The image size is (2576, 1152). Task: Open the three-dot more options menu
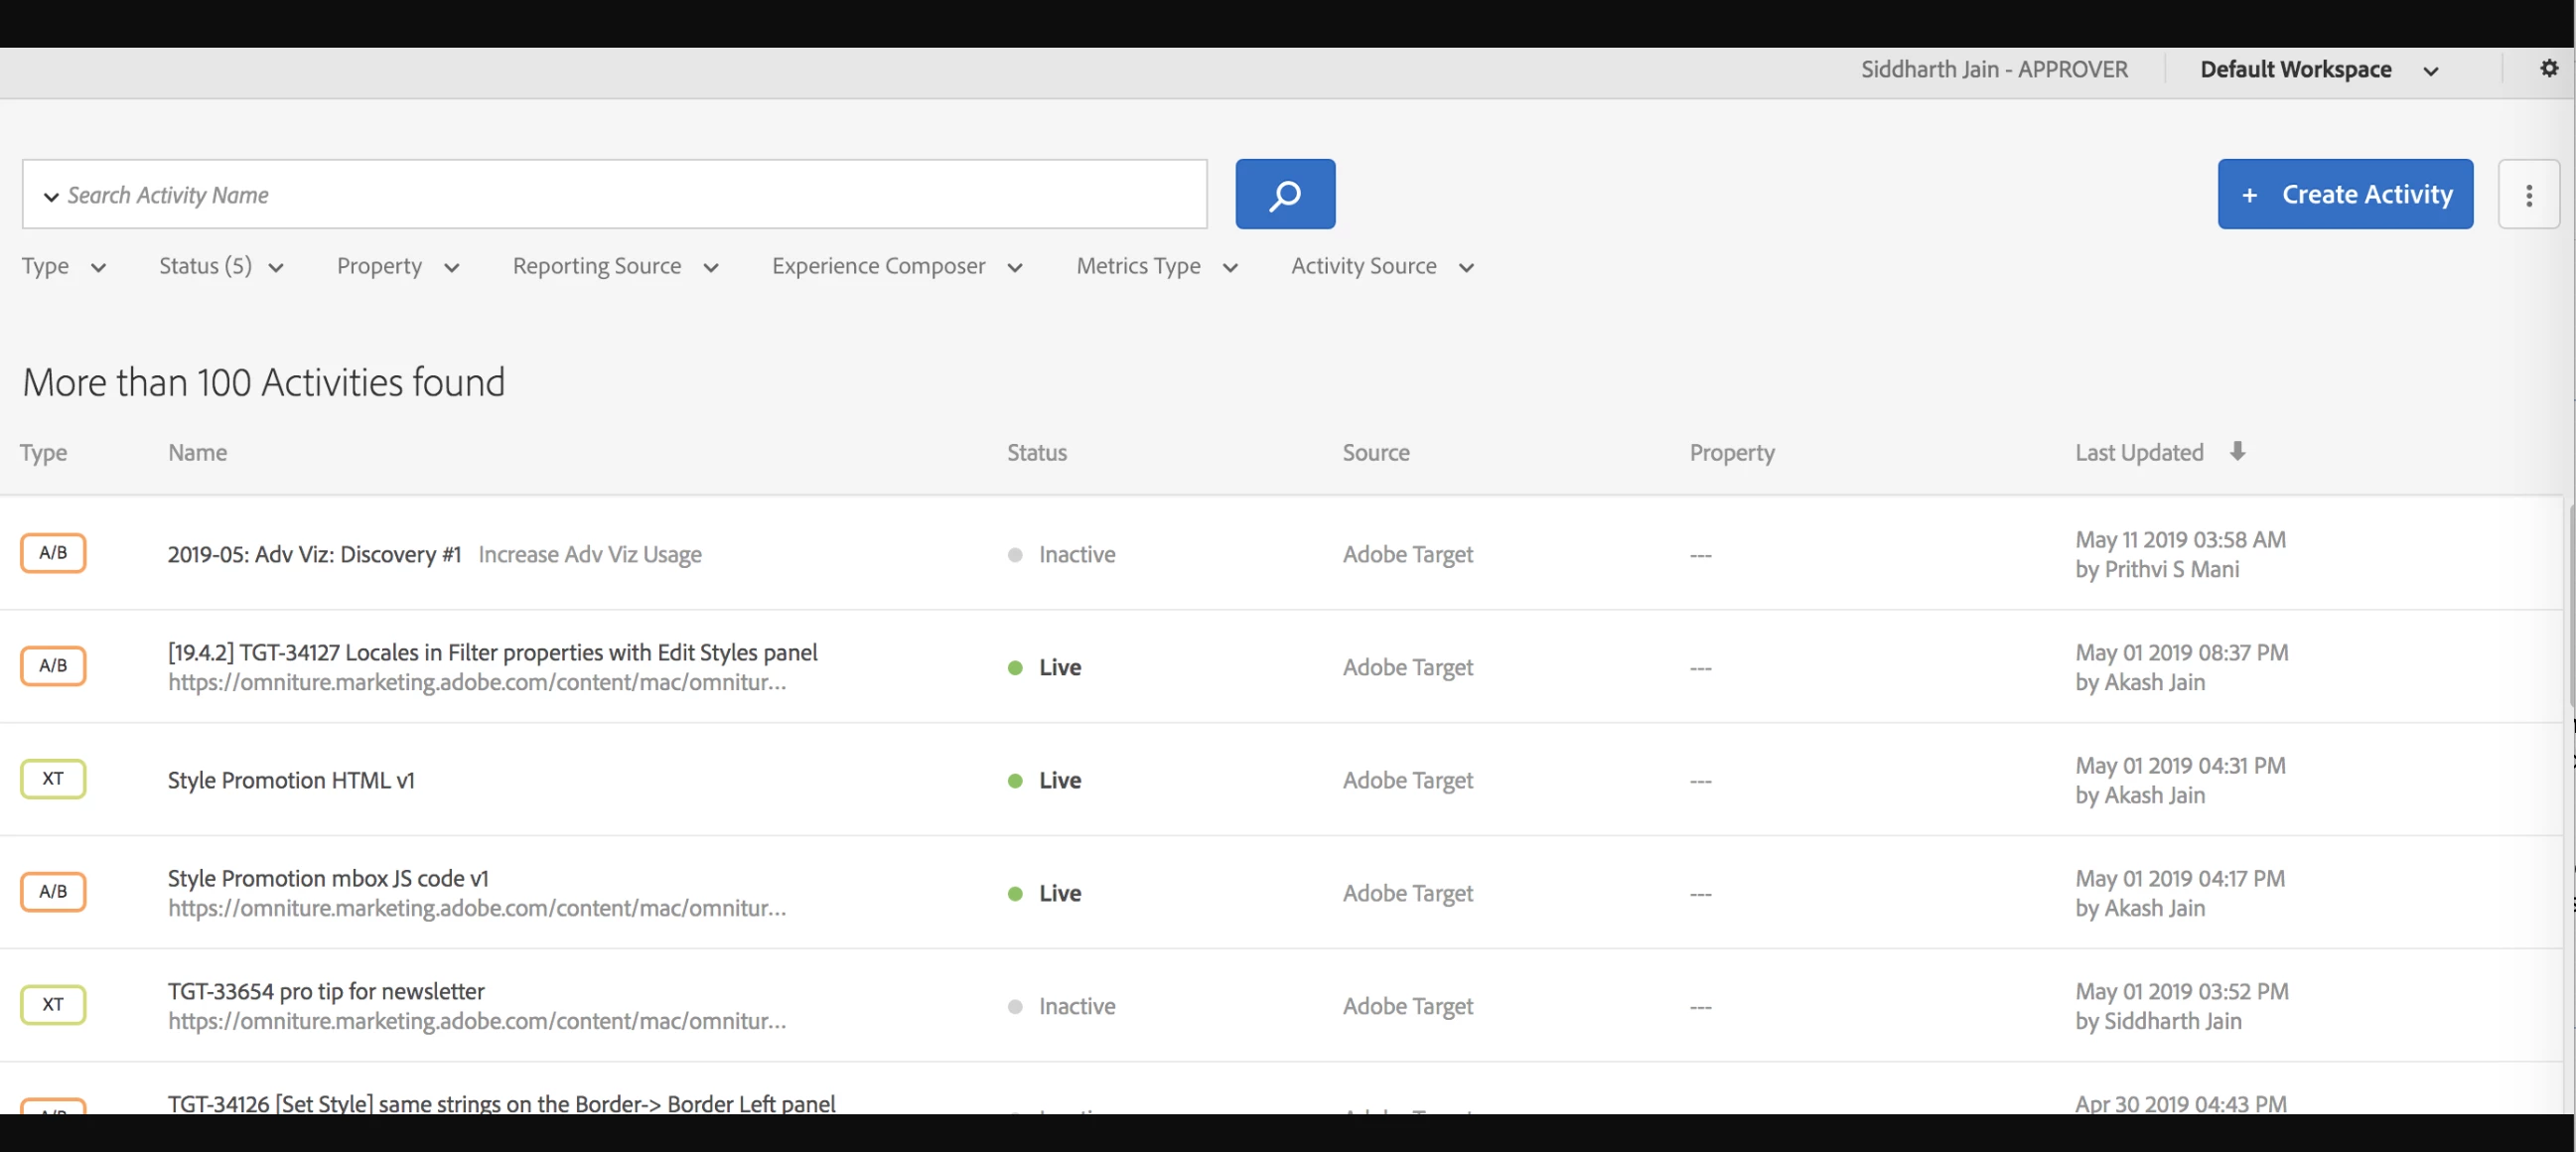pyautogui.click(x=2528, y=194)
